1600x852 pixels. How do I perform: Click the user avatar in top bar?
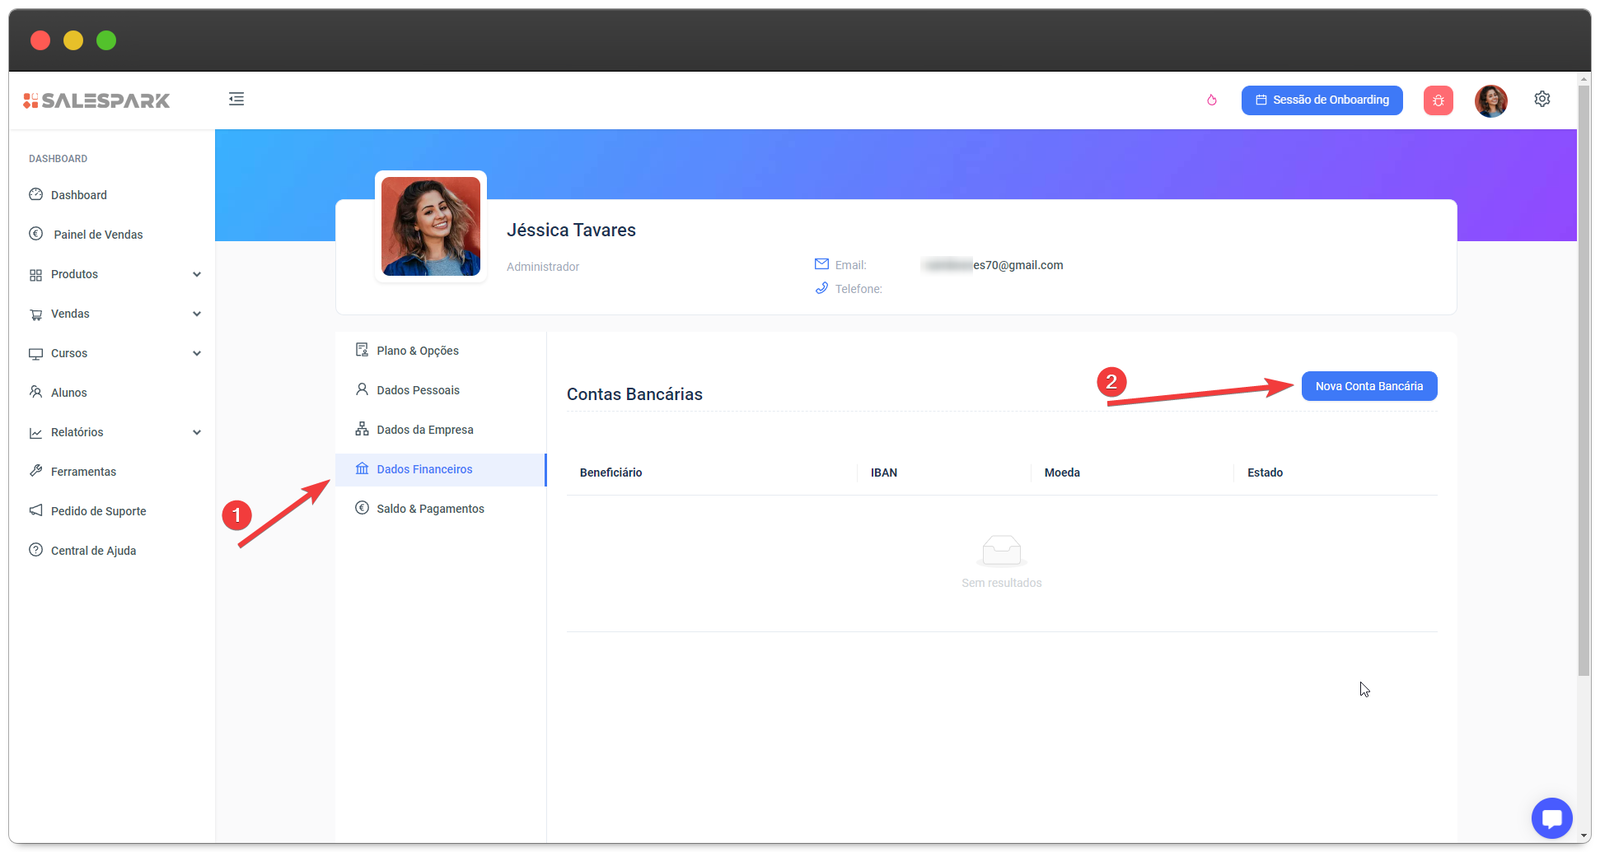pyautogui.click(x=1490, y=100)
